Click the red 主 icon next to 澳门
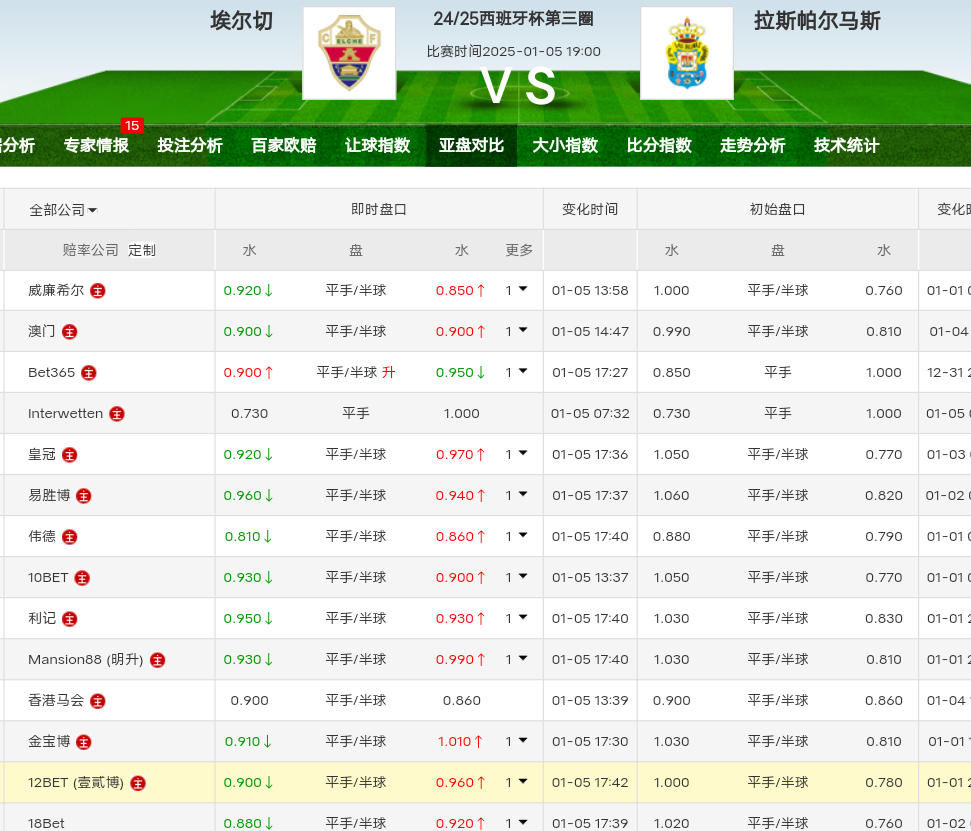This screenshot has width=971, height=831. [69, 332]
